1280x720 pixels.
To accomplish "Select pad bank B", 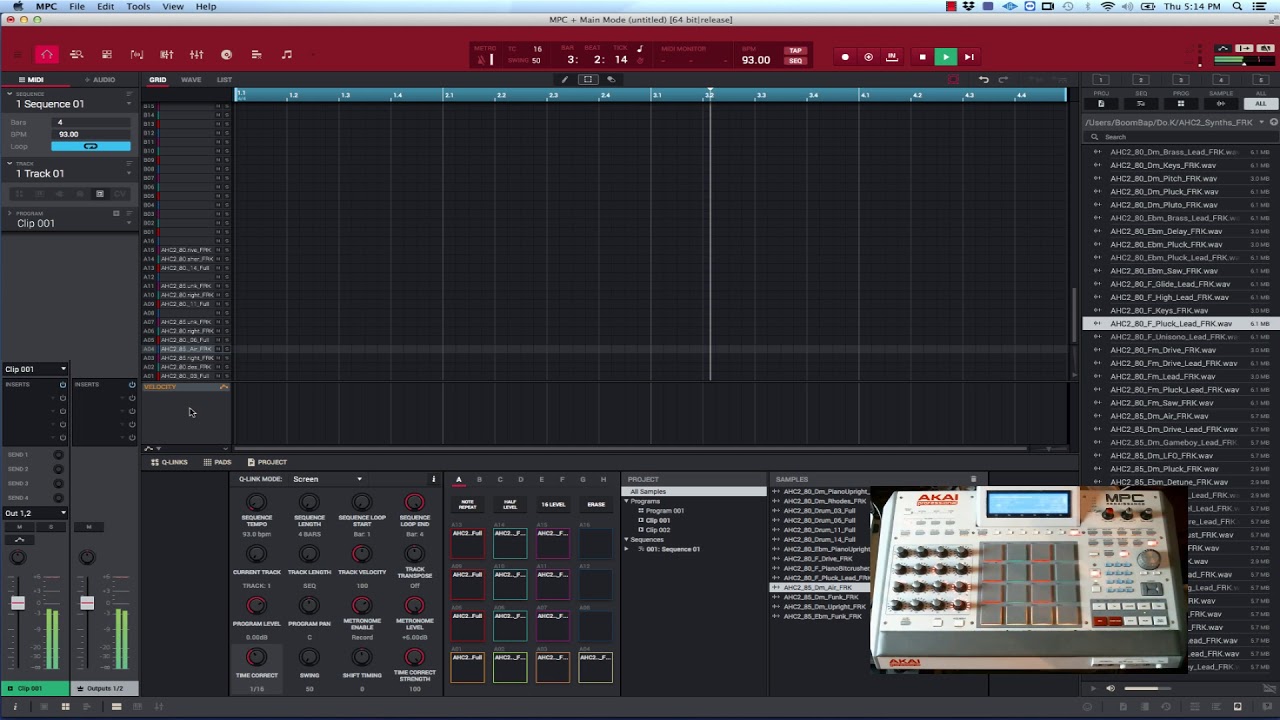I will pos(479,480).
